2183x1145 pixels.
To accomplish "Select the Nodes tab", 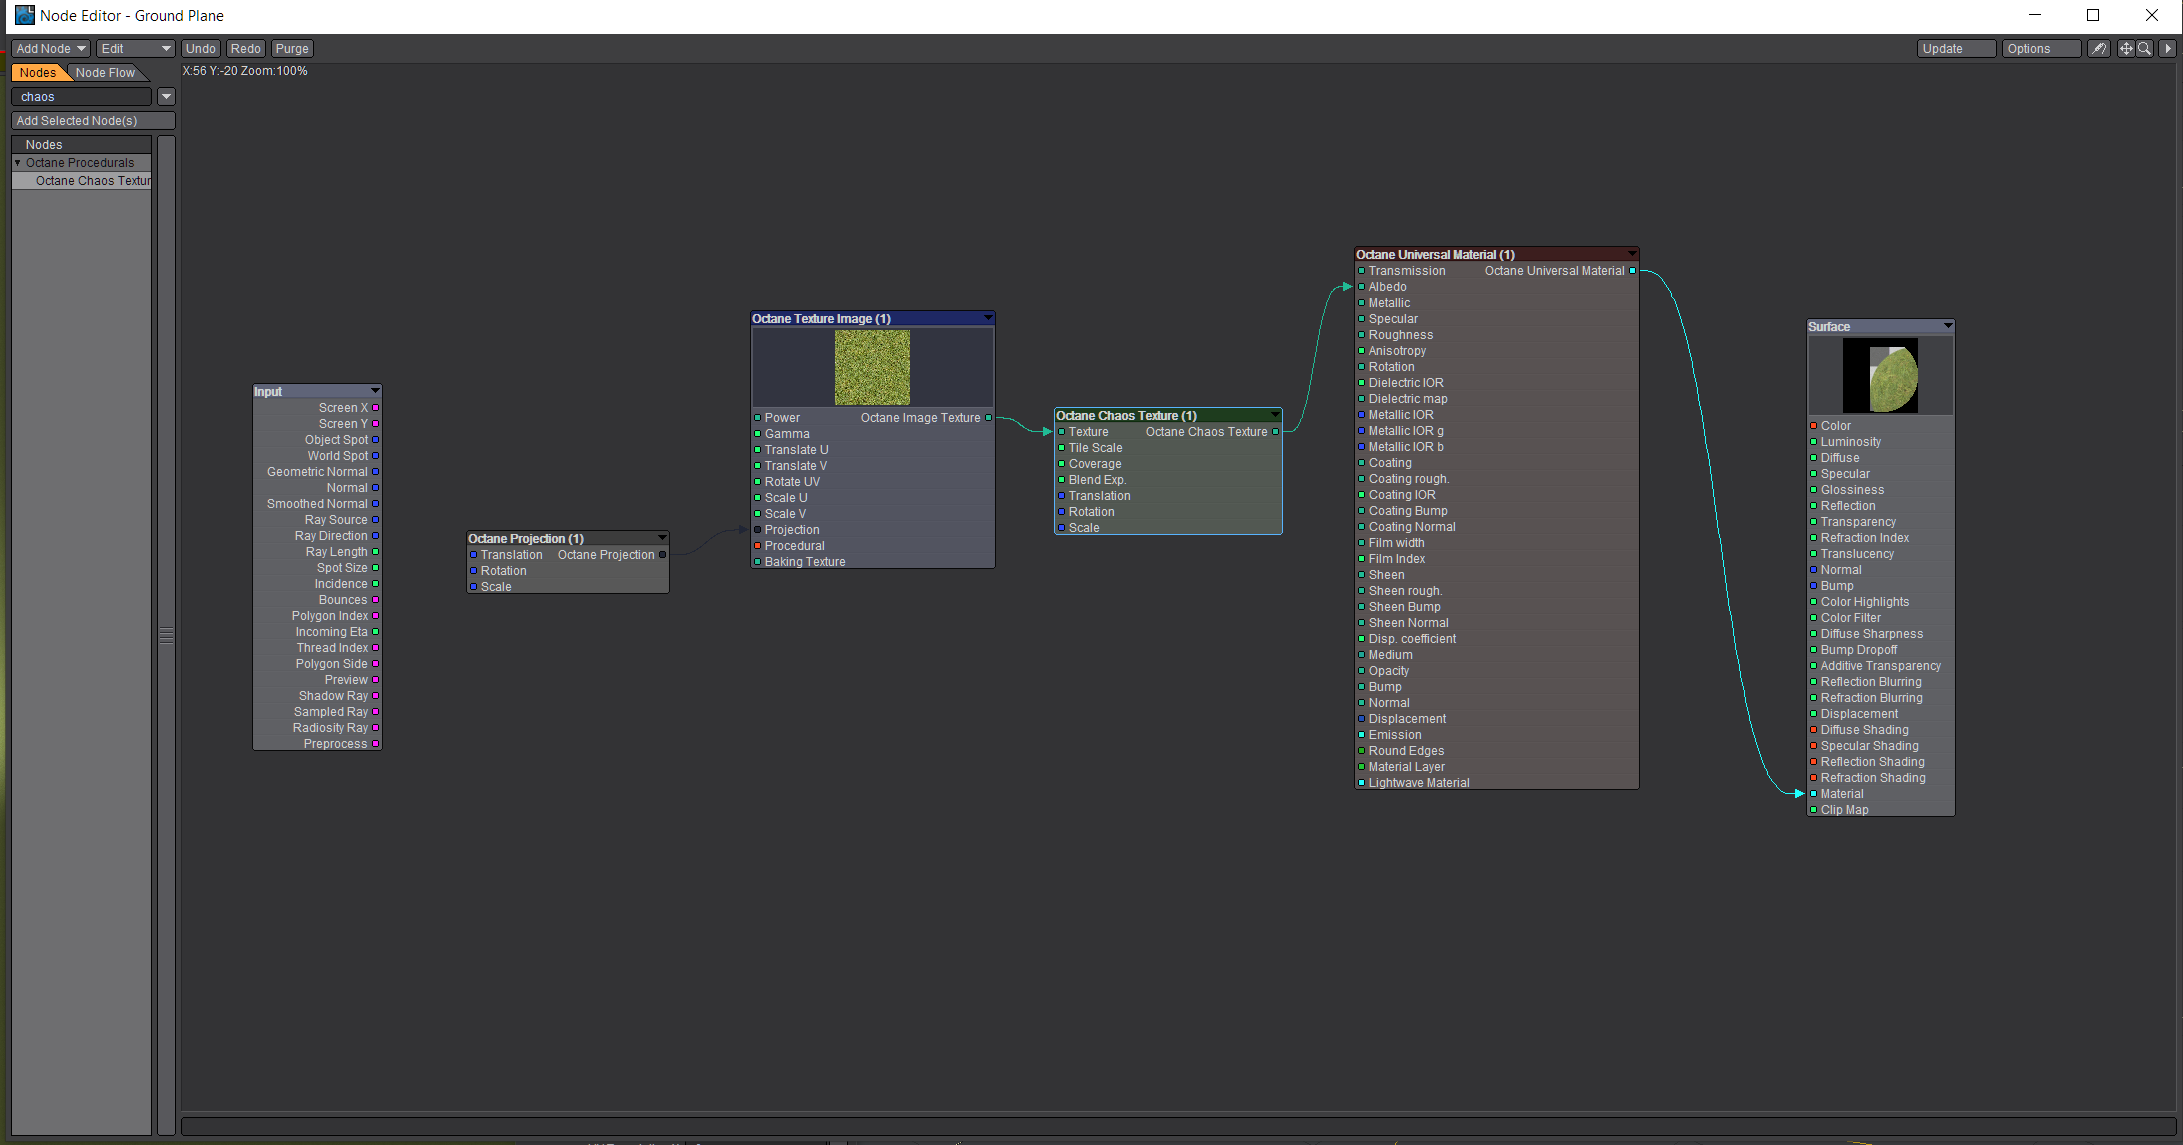I will pos(38,72).
